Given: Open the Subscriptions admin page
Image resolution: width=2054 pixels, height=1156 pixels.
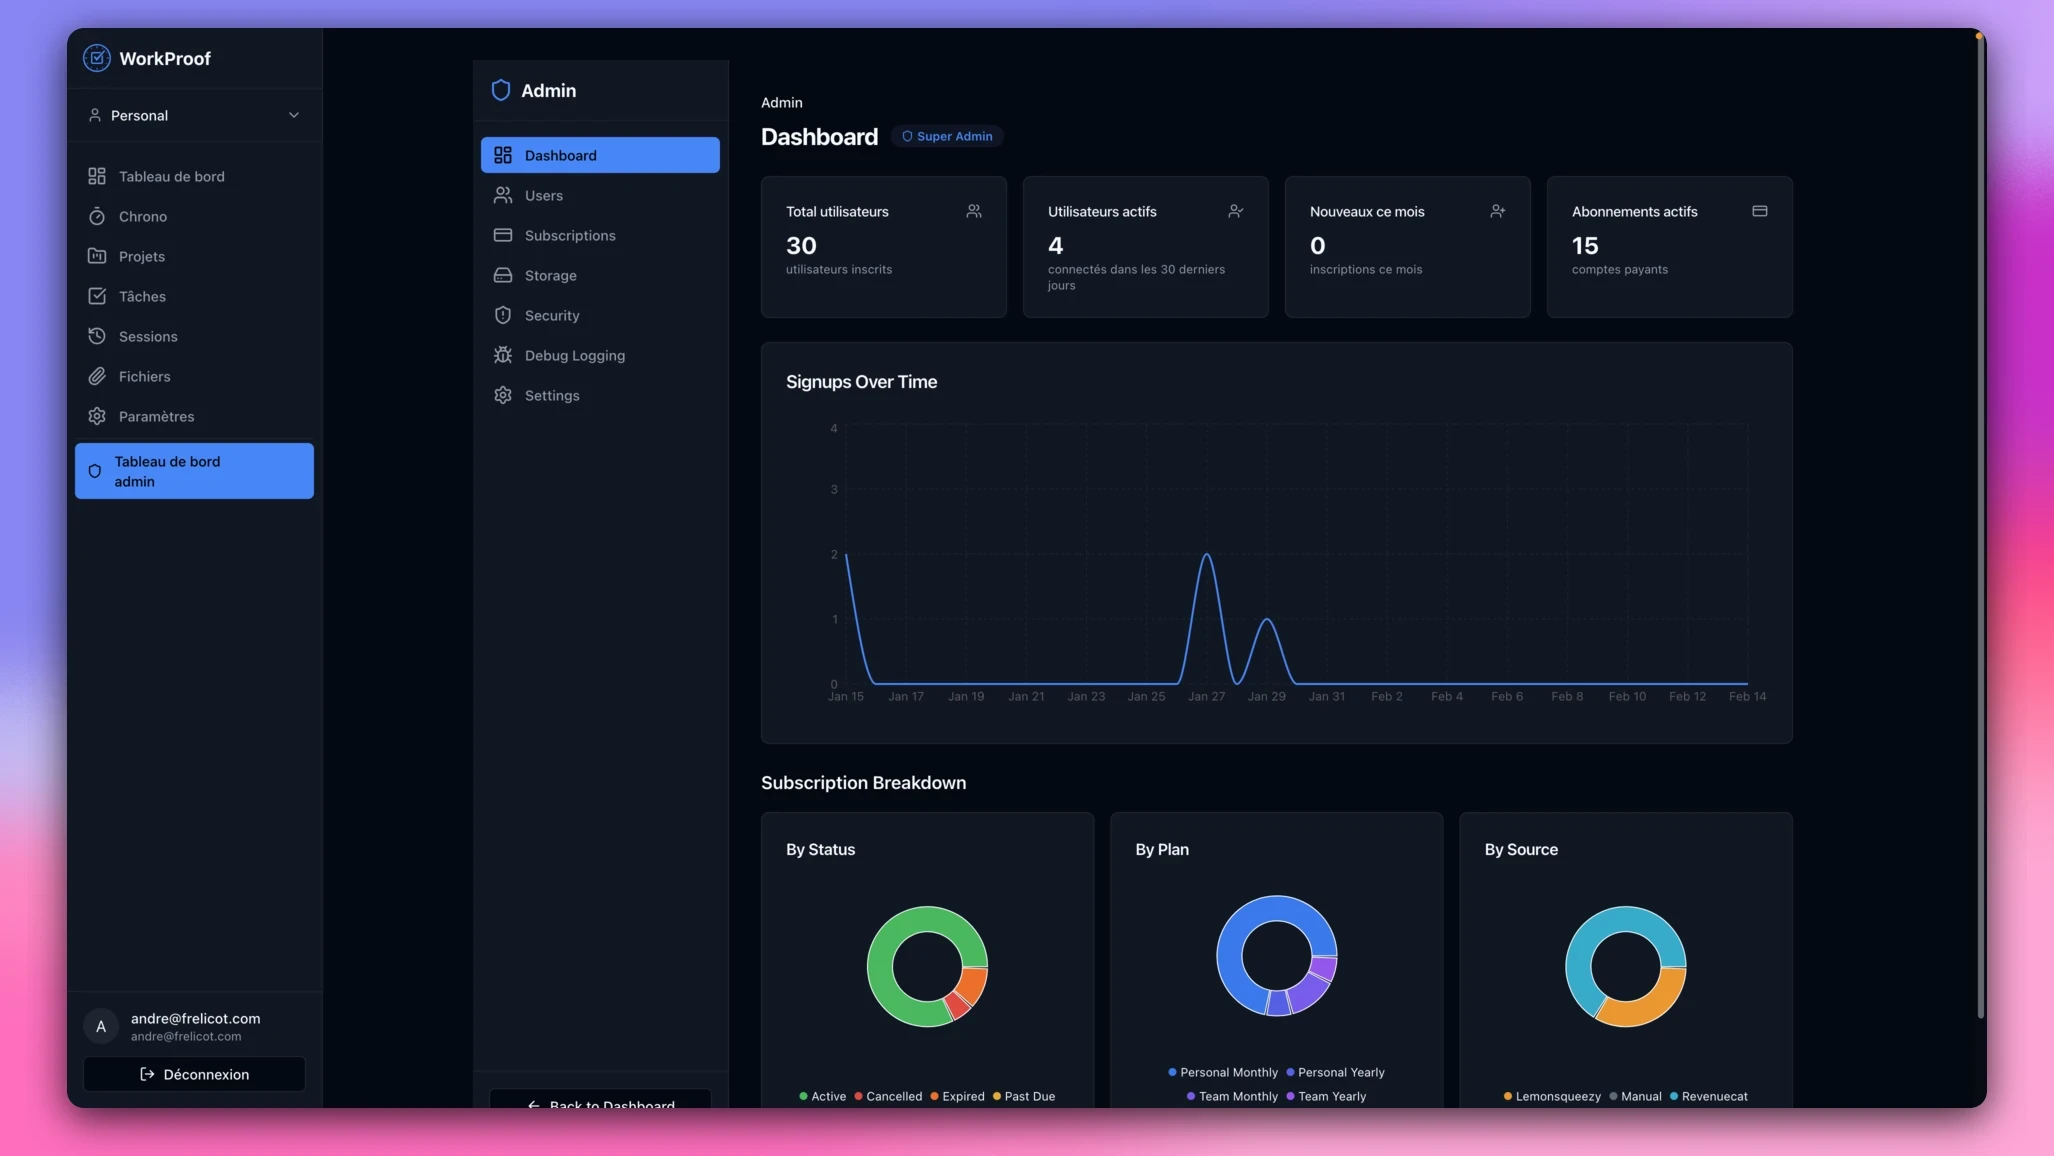Looking at the screenshot, I should click(600, 235).
